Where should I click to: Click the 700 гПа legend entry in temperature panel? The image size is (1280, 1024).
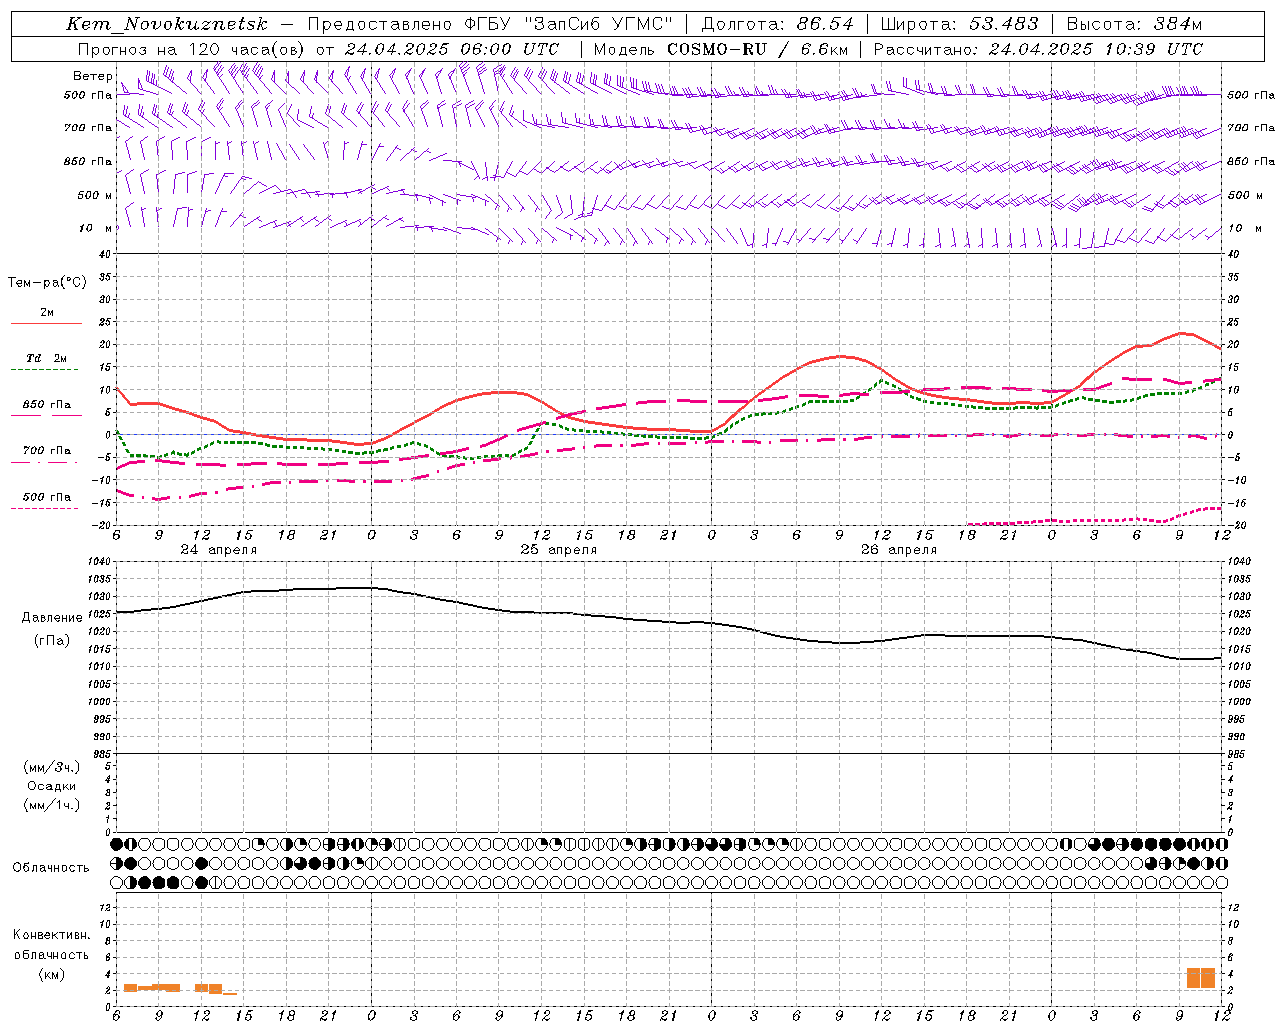pyautogui.click(x=47, y=451)
